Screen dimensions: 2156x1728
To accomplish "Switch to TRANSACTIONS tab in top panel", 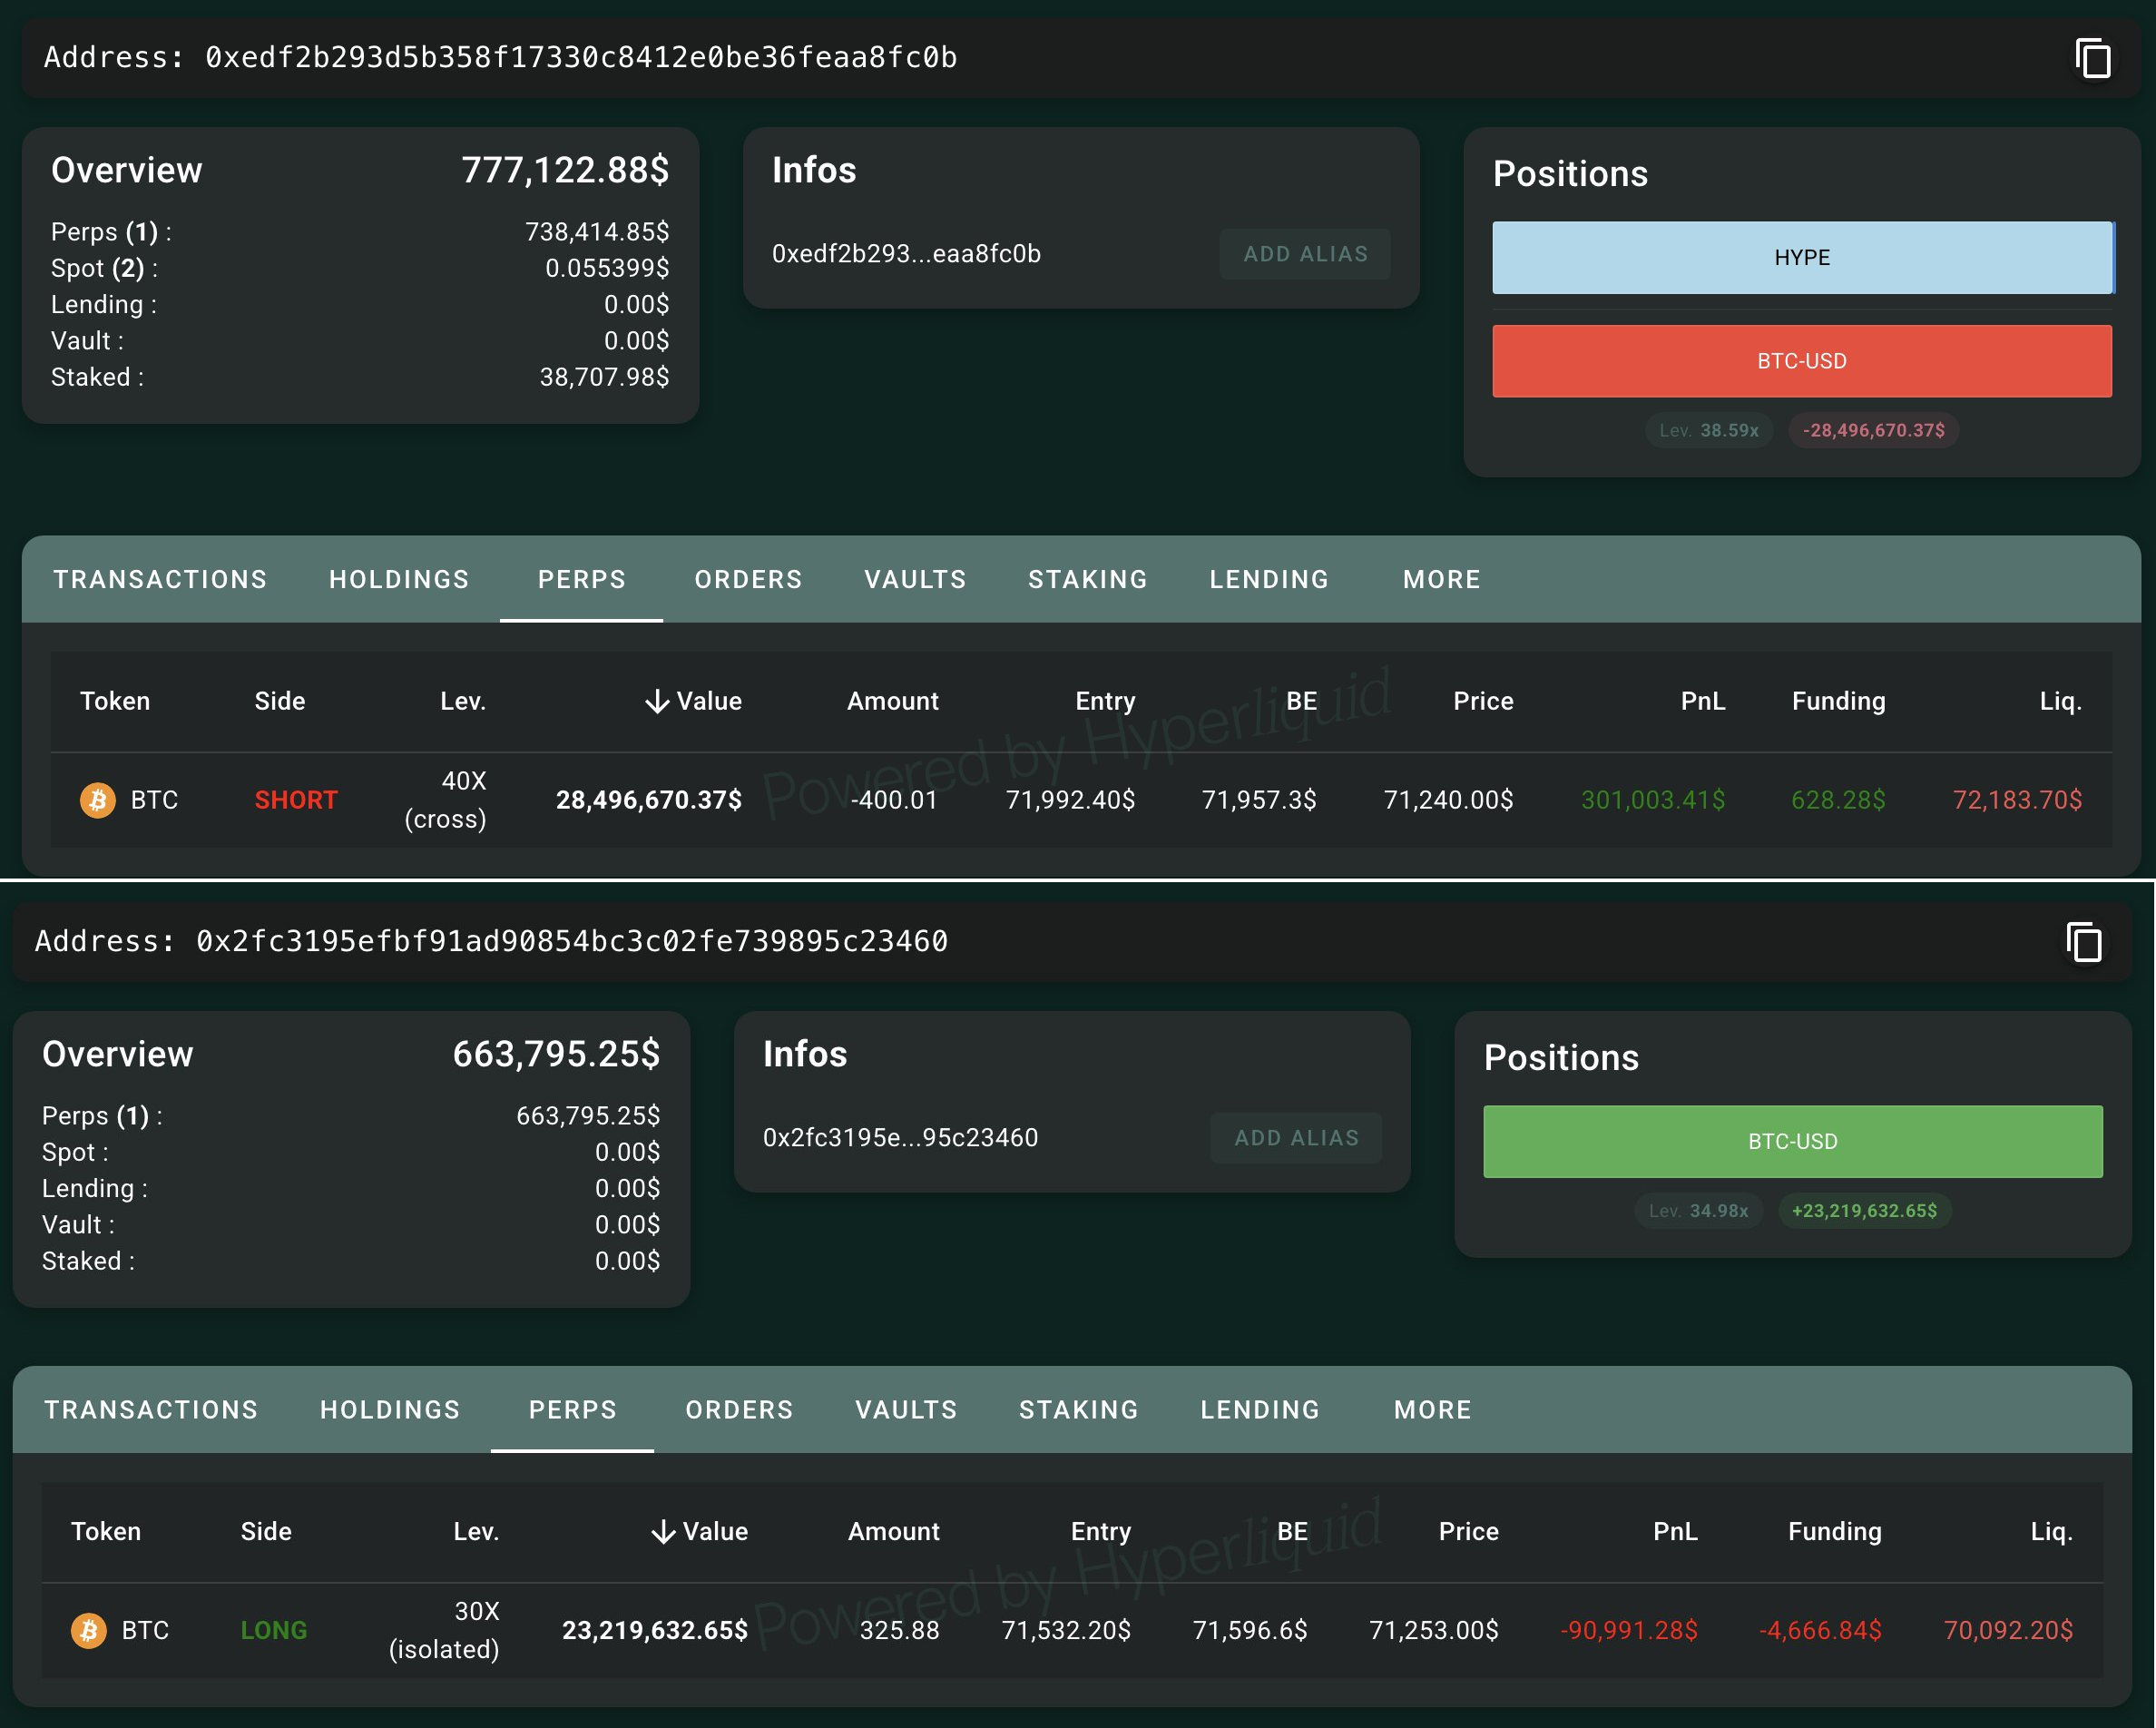I will coord(160,579).
